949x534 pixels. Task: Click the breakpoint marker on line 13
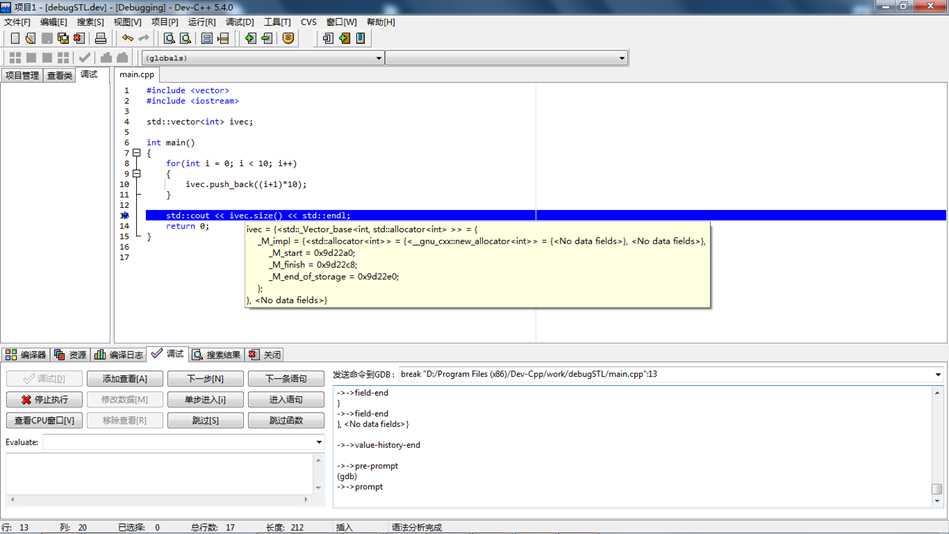(x=125, y=216)
